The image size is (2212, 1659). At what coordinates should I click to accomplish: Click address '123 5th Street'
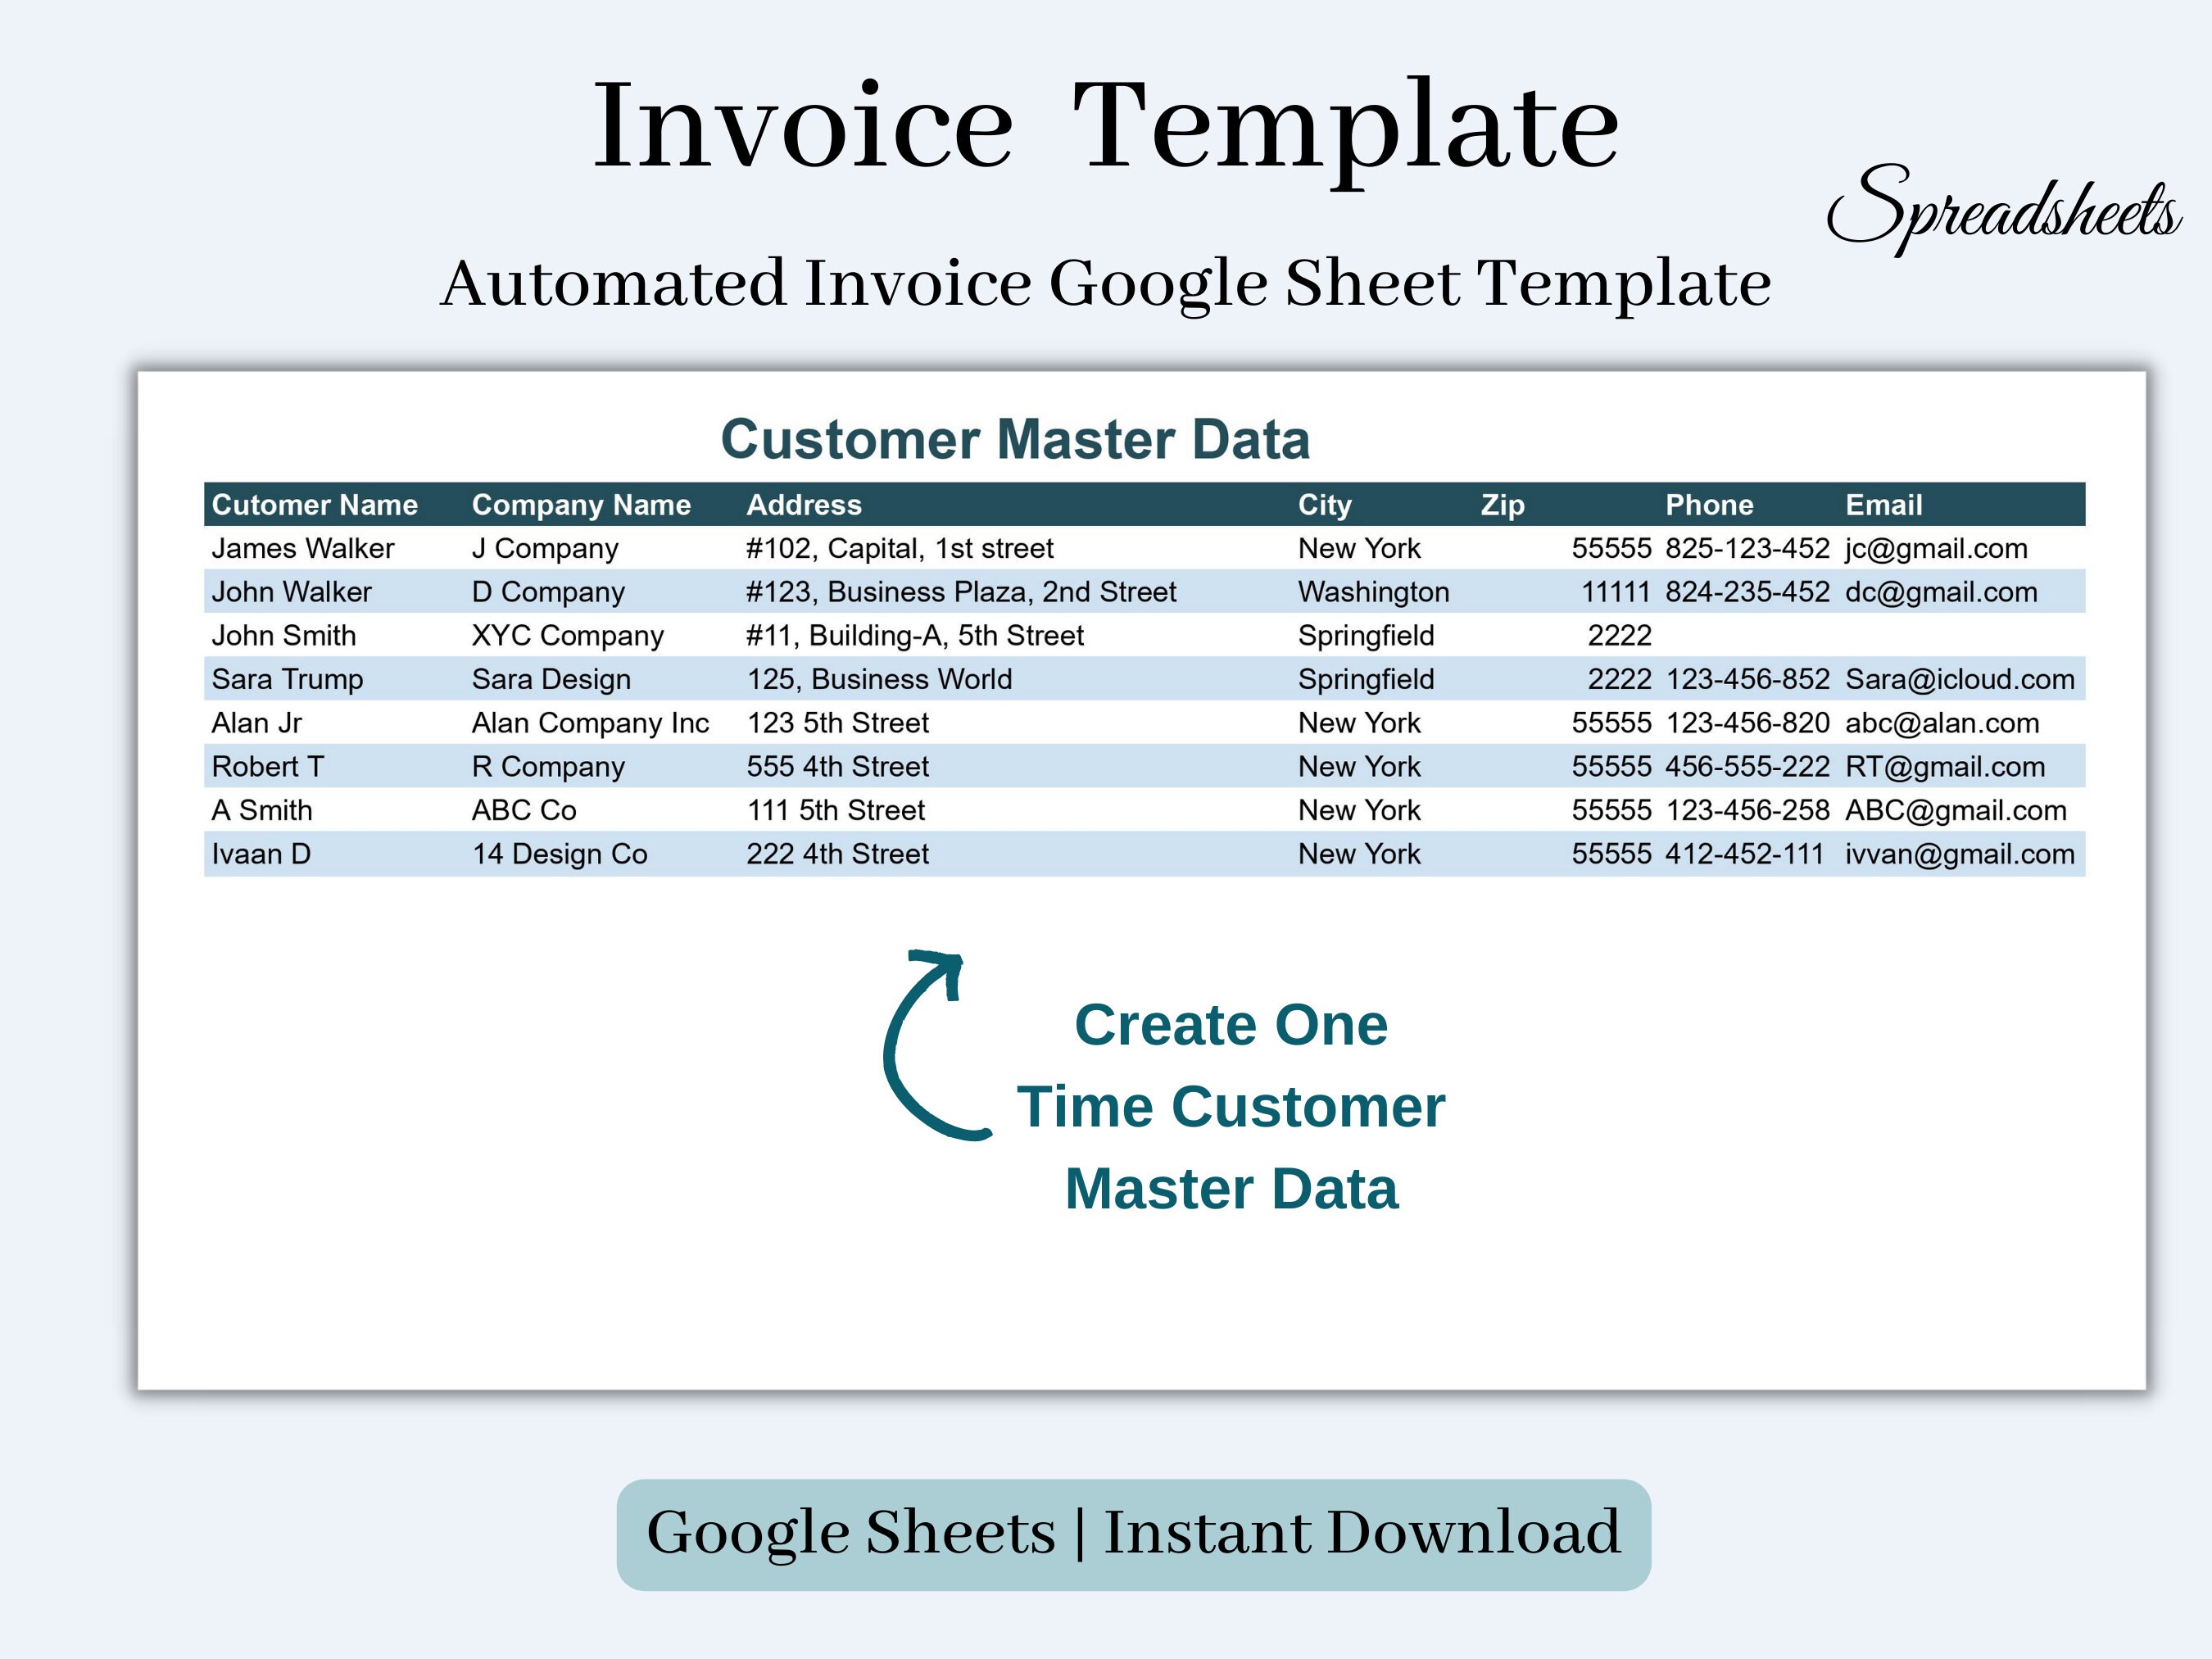pyautogui.click(x=838, y=723)
